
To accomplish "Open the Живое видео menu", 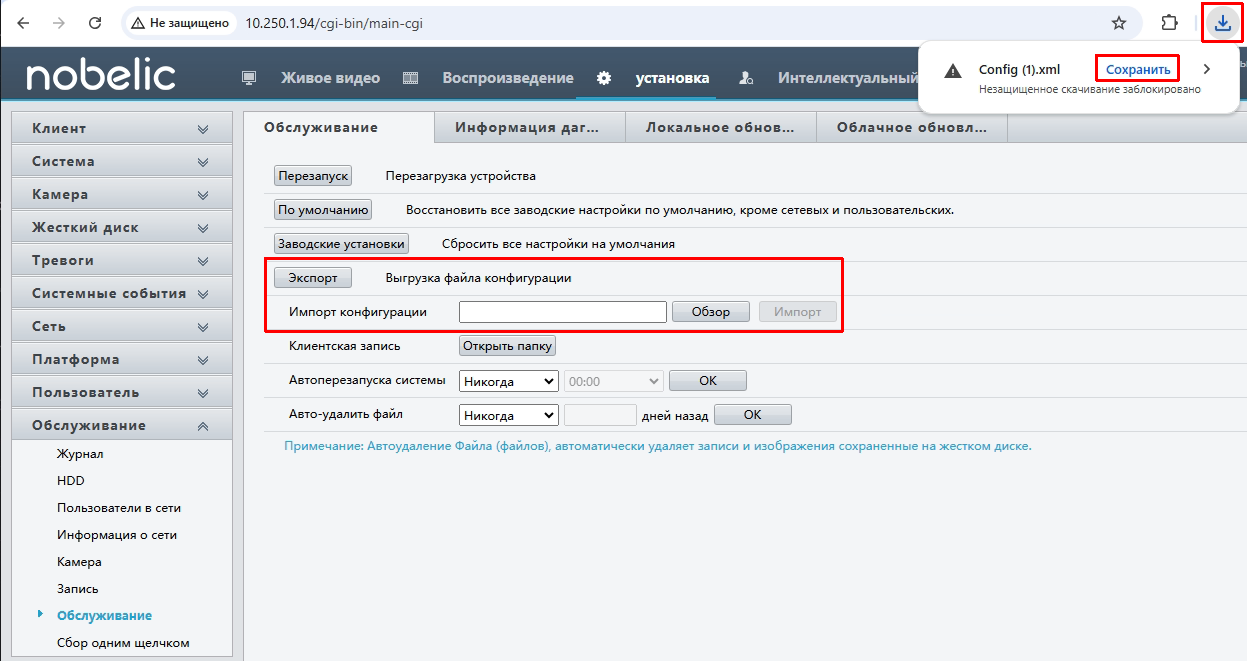I will 330,78.
